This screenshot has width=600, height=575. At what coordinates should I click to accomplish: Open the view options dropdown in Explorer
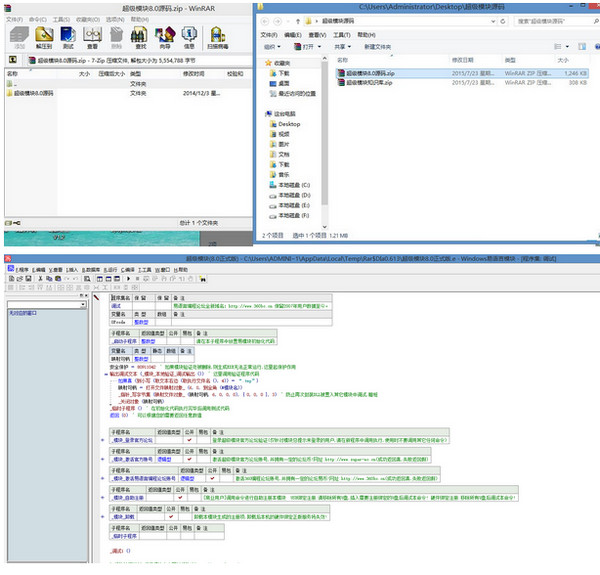(x=566, y=46)
